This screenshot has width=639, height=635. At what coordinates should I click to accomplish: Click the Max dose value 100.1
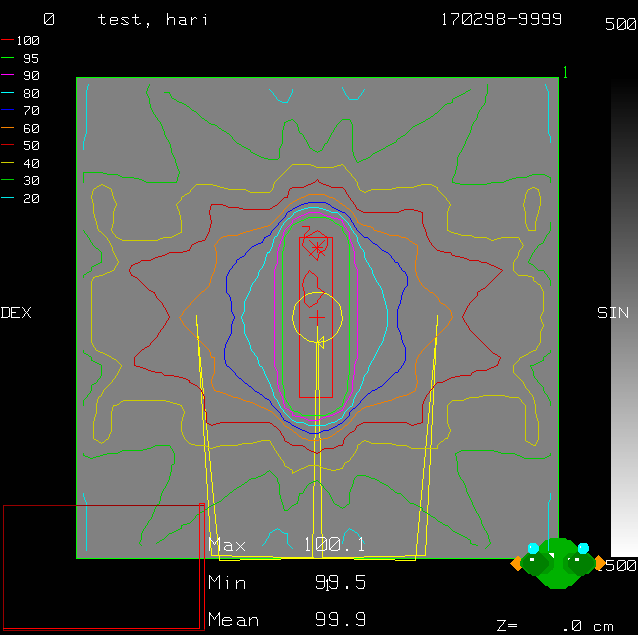tap(335, 545)
